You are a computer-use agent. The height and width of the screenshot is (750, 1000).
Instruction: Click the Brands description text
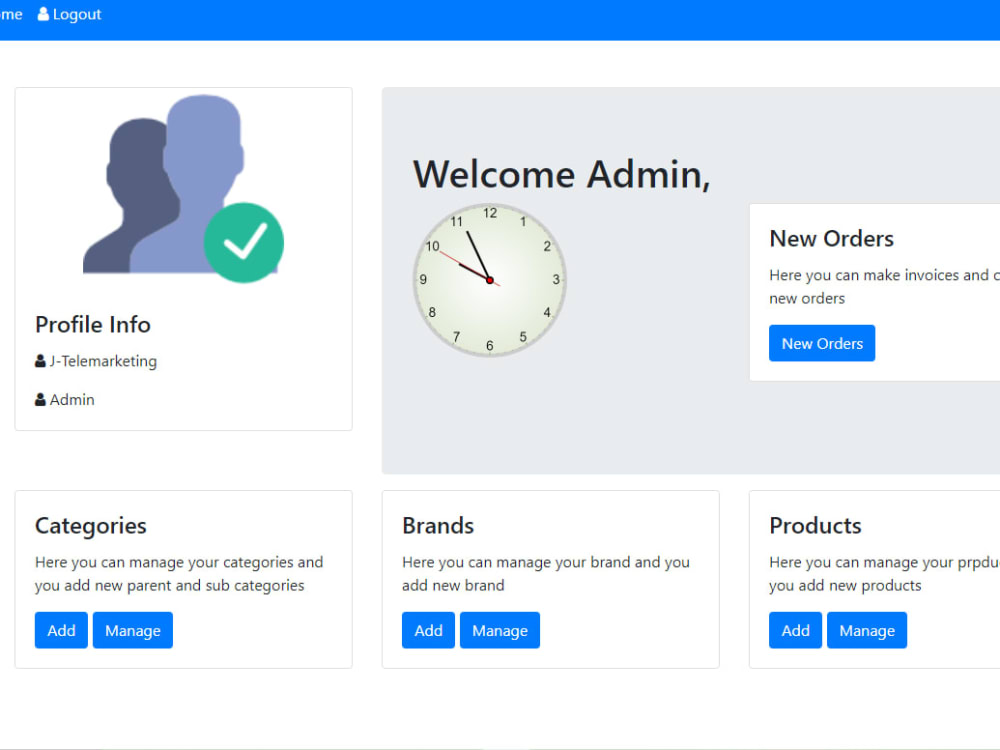coord(546,574)
